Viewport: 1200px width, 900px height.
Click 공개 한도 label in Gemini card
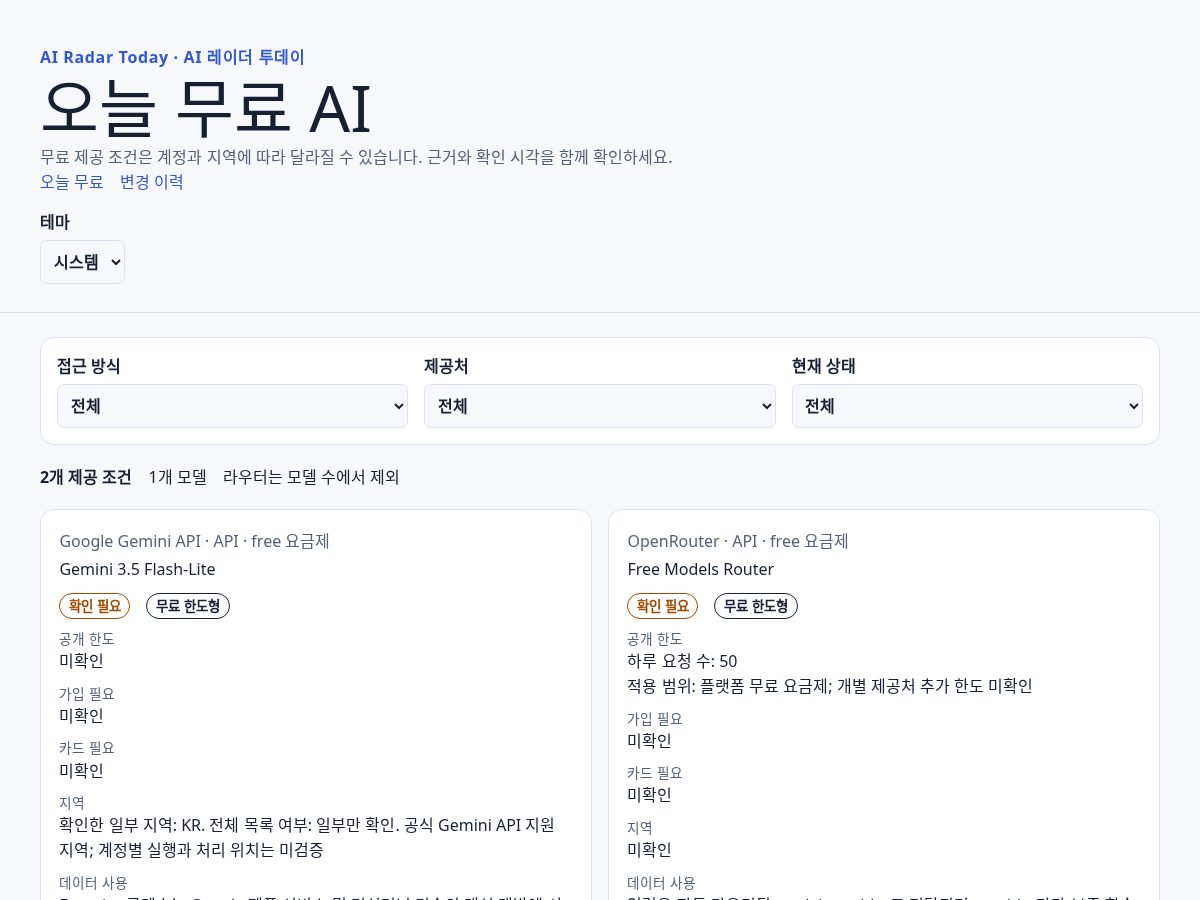point(87,639)
